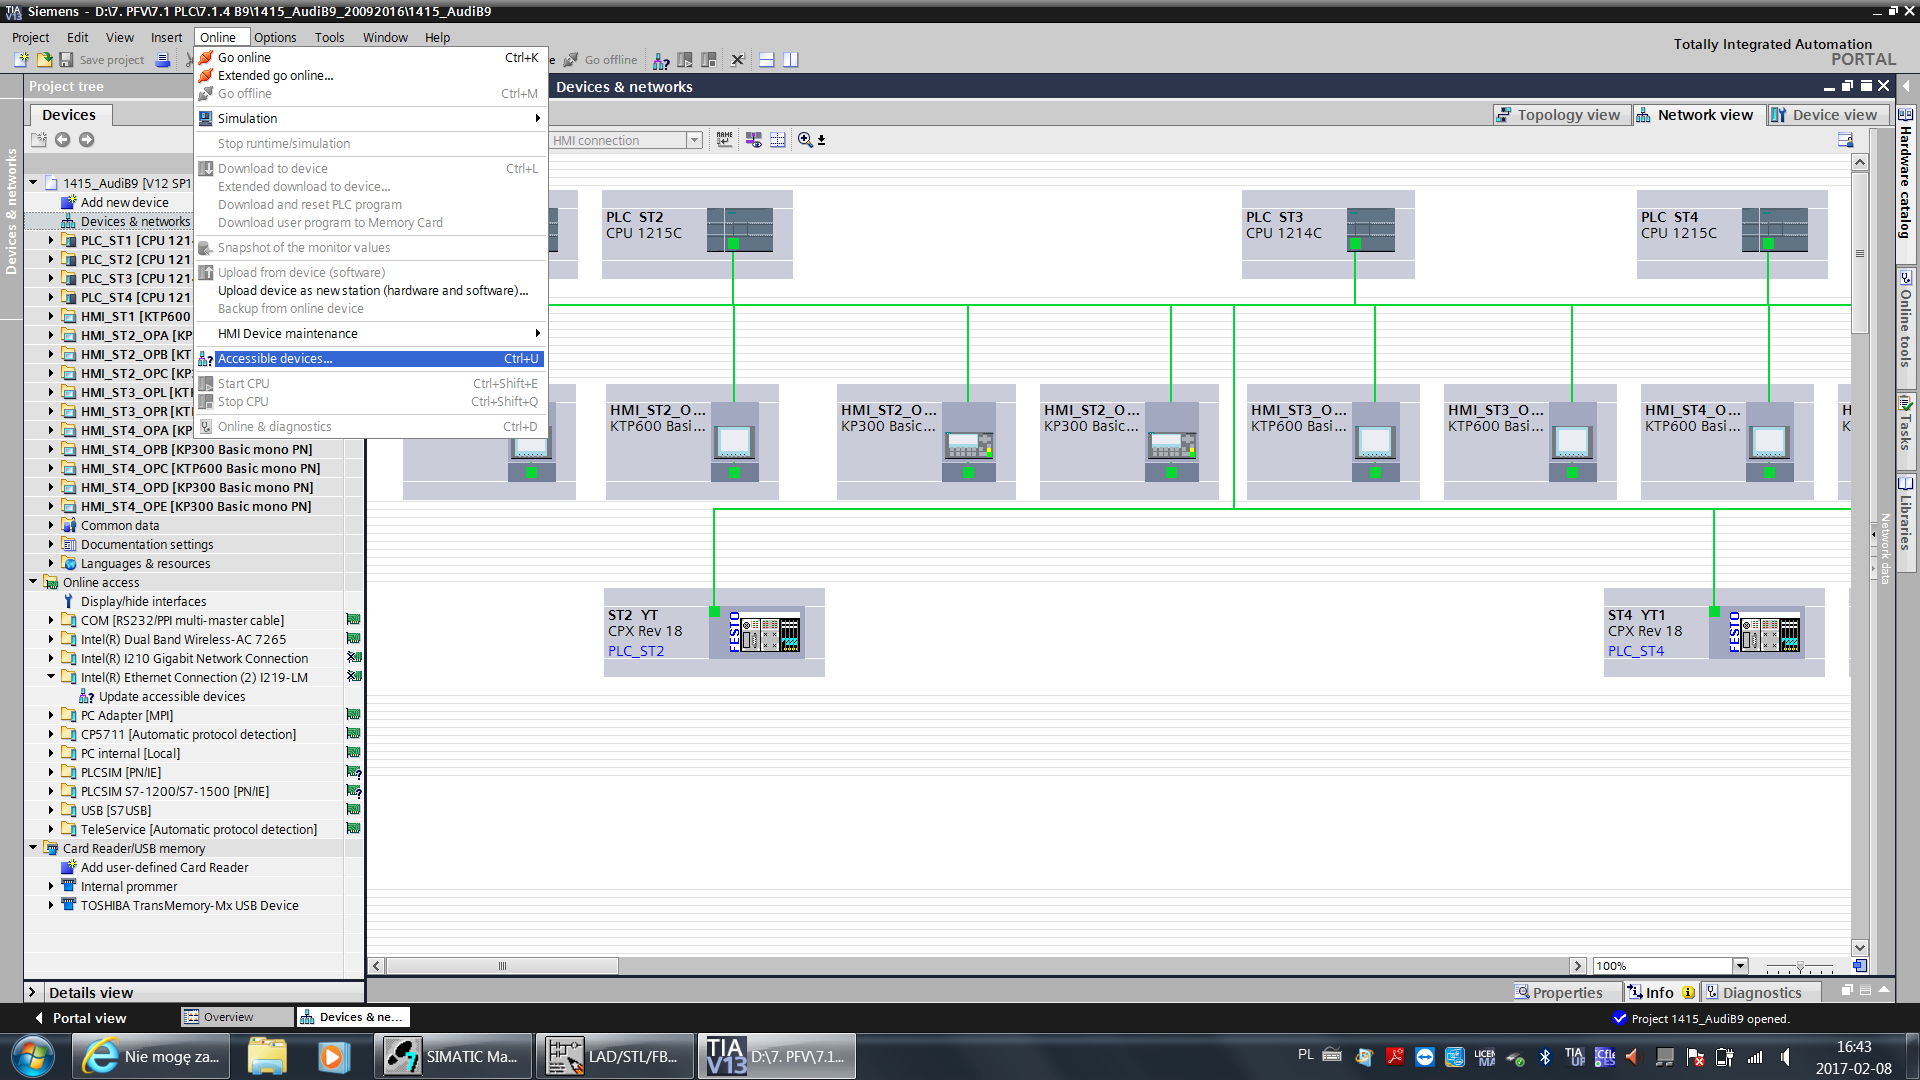Open the Options menu
1920x1080 pixels.
pos(275,37)
